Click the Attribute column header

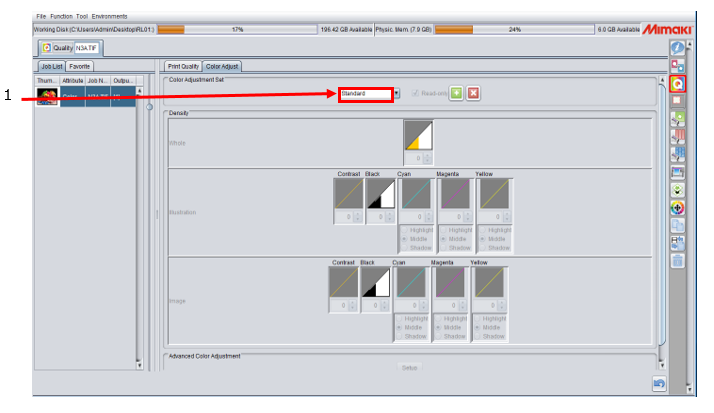72,81
